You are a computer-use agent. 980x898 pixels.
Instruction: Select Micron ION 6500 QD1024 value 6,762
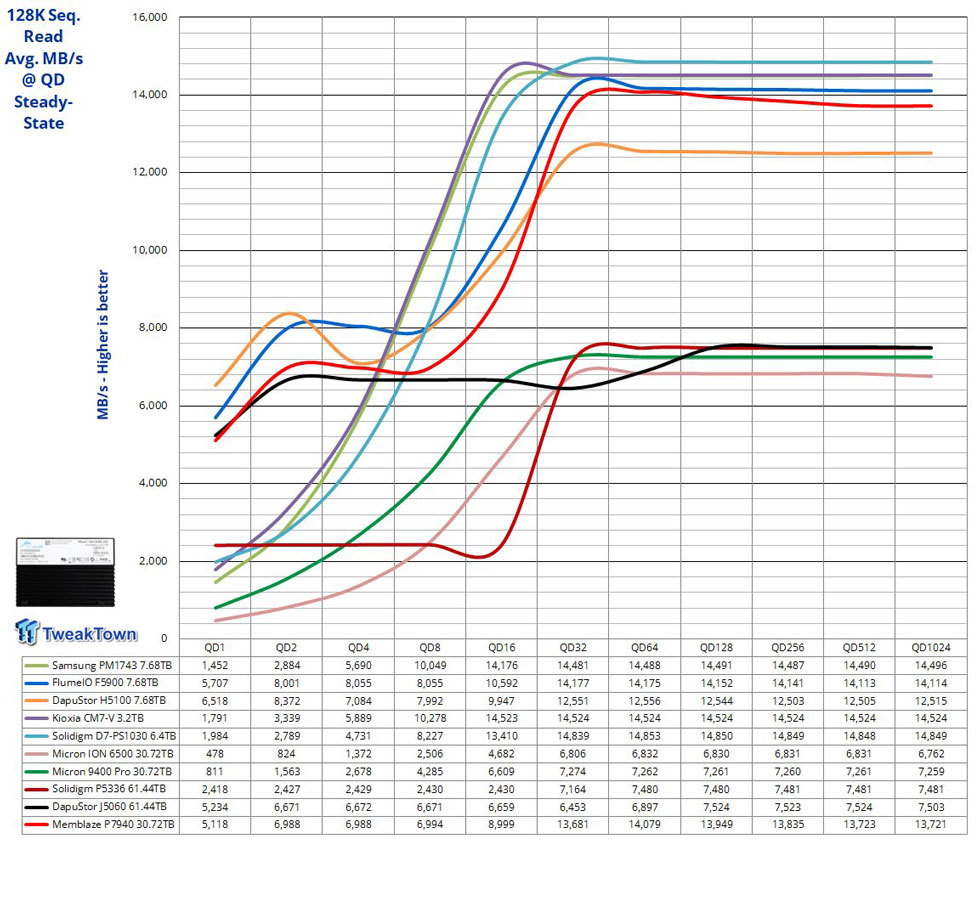(931, 754)
